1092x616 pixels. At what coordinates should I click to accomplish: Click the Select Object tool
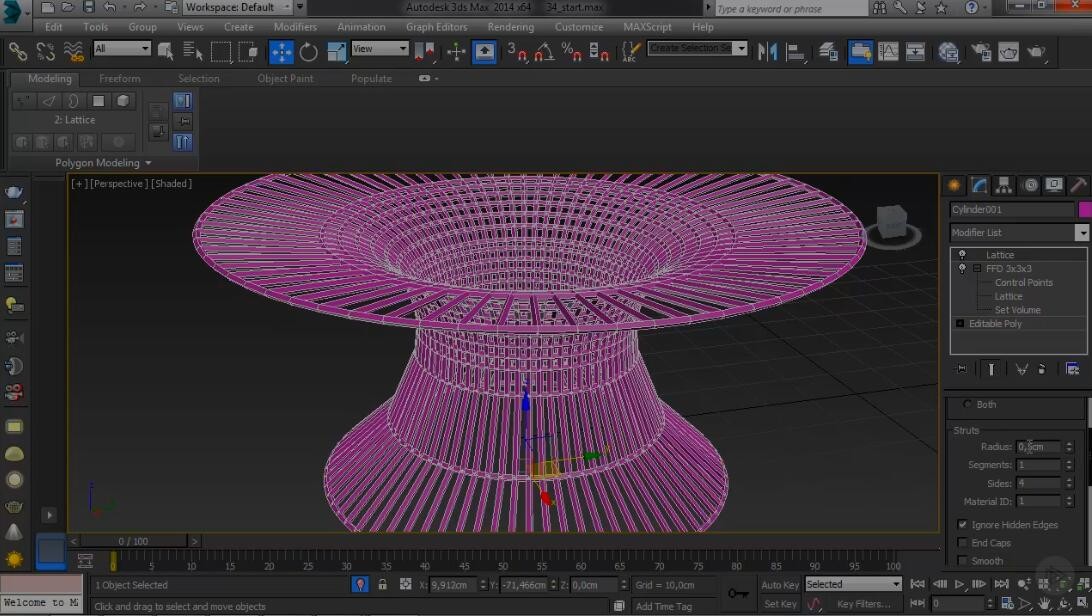(x=166, y=52)
